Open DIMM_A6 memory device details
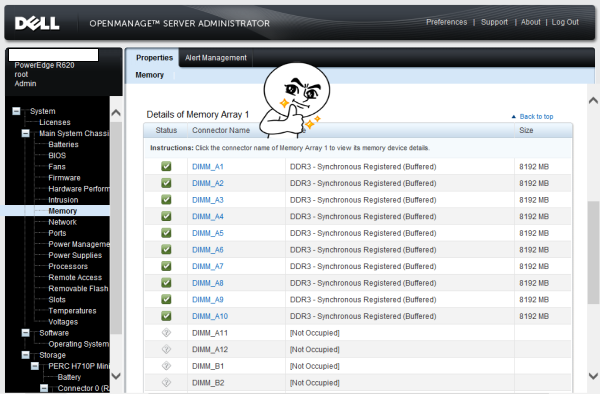This screenshot has height=394, width=600. tap(207, 250)
